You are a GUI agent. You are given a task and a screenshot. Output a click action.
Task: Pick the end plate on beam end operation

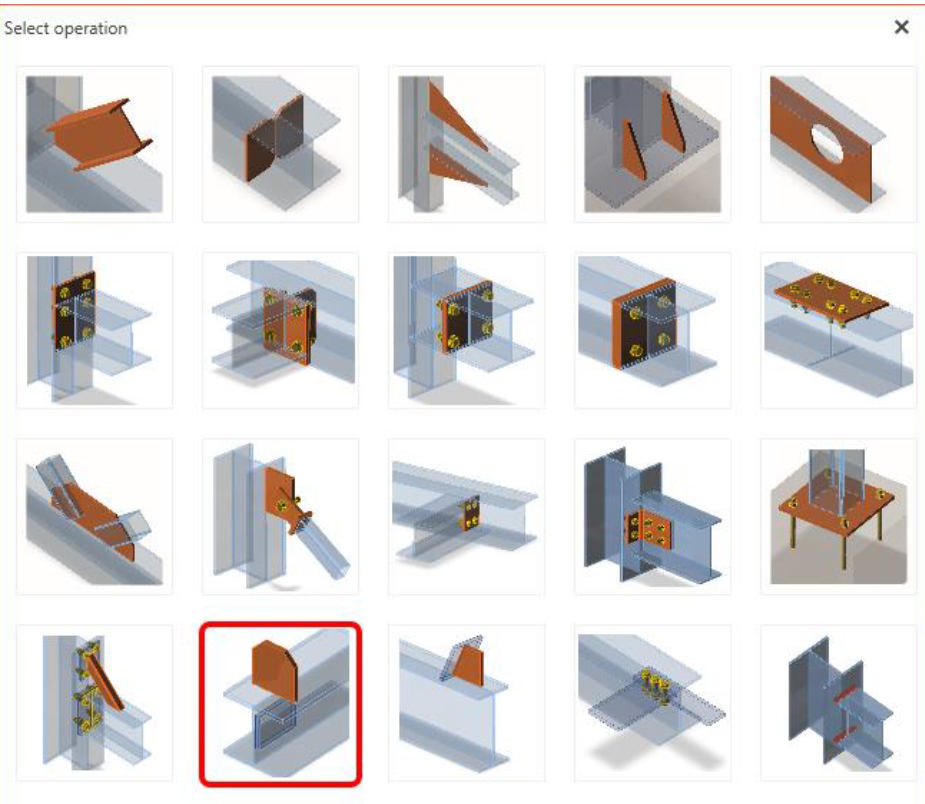(652, 330)
